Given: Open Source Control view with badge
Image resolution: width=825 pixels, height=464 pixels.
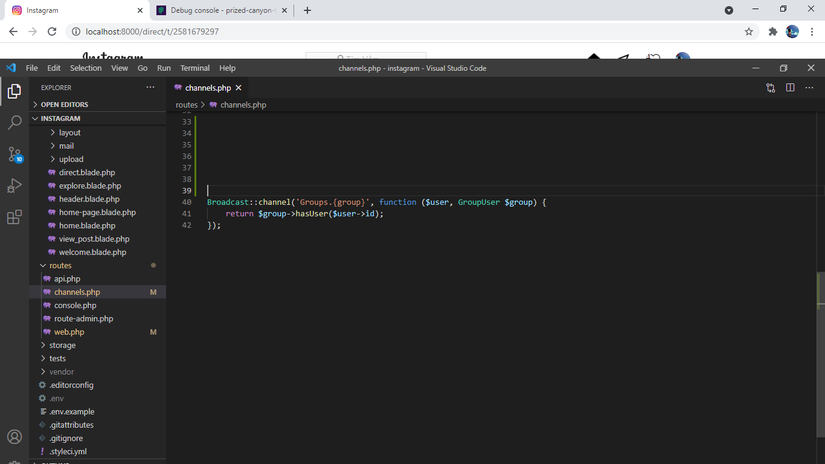Looking at the screenshot, I should (14, 154).
